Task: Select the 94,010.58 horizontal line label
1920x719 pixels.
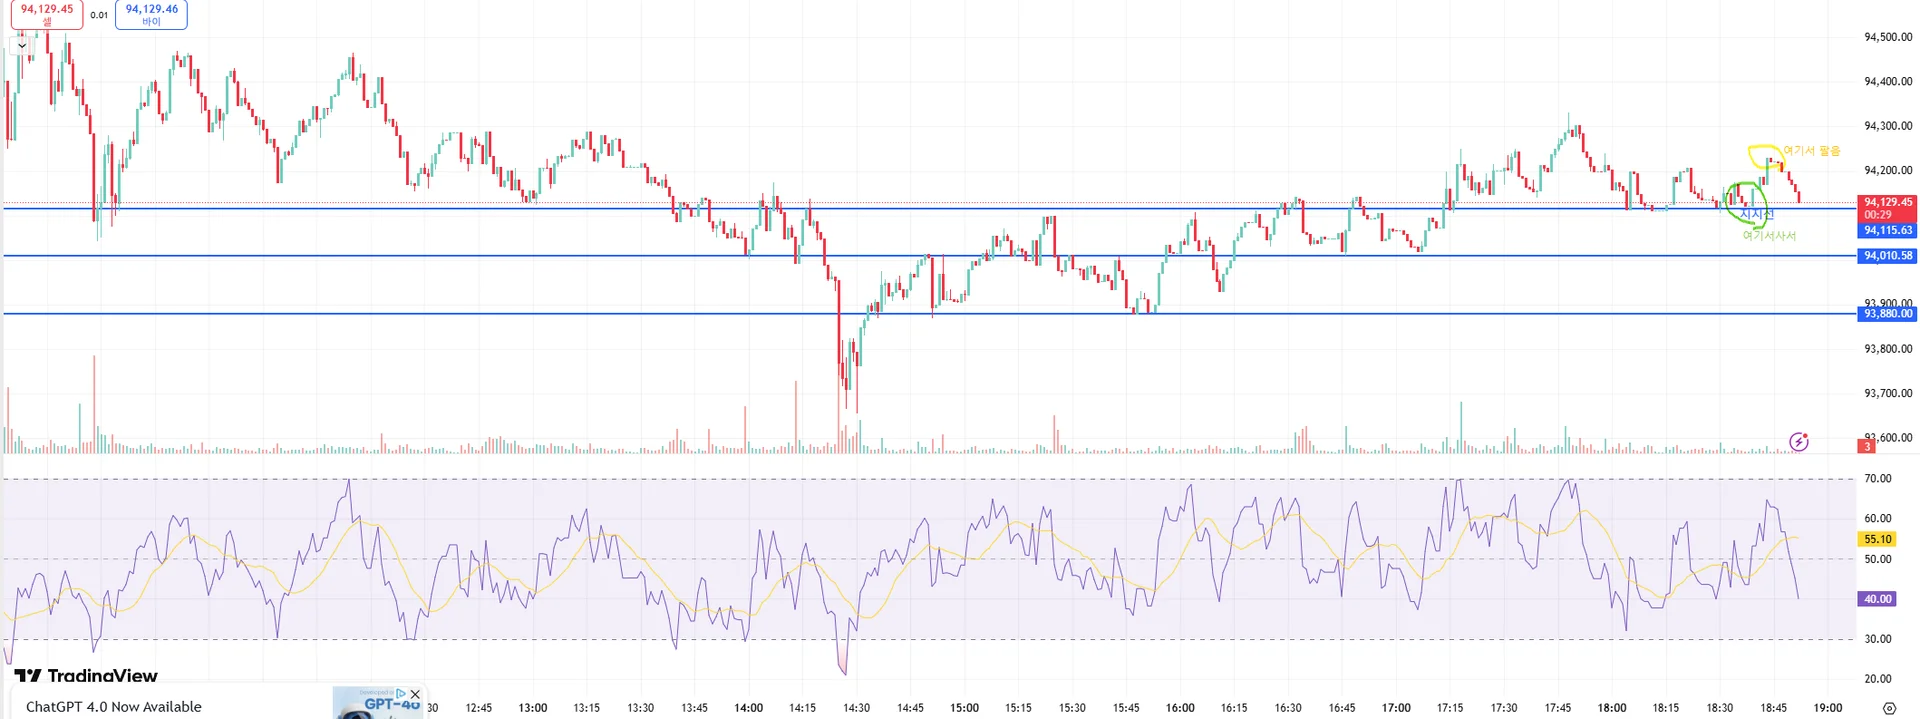Action: coord(1887,256)
